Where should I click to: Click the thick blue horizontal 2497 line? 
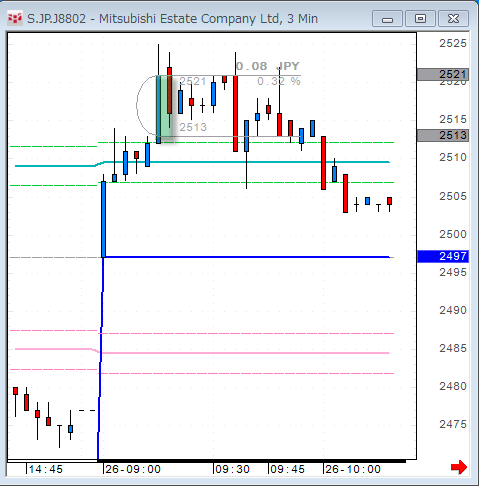pos(247,257)
